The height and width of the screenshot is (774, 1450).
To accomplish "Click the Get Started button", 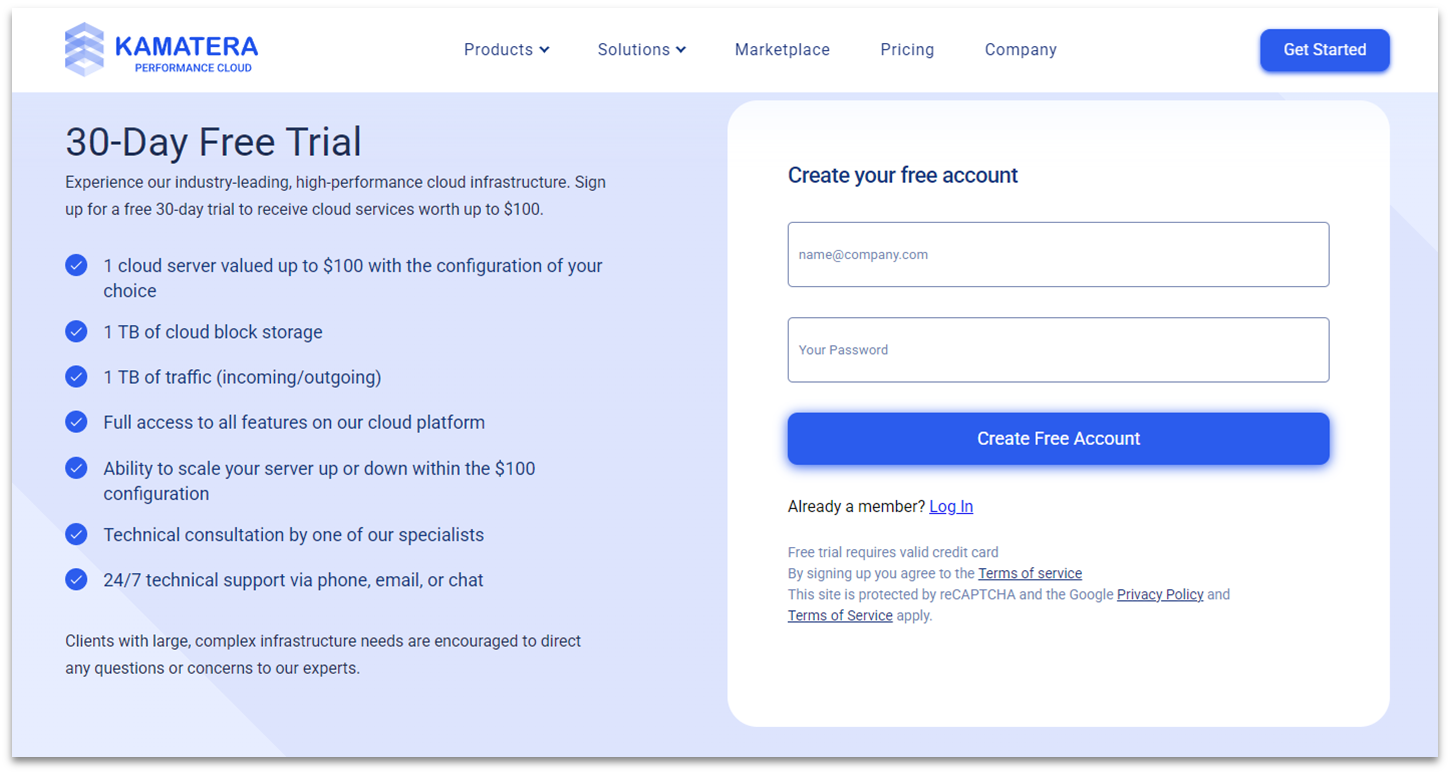I will 1324,49.
